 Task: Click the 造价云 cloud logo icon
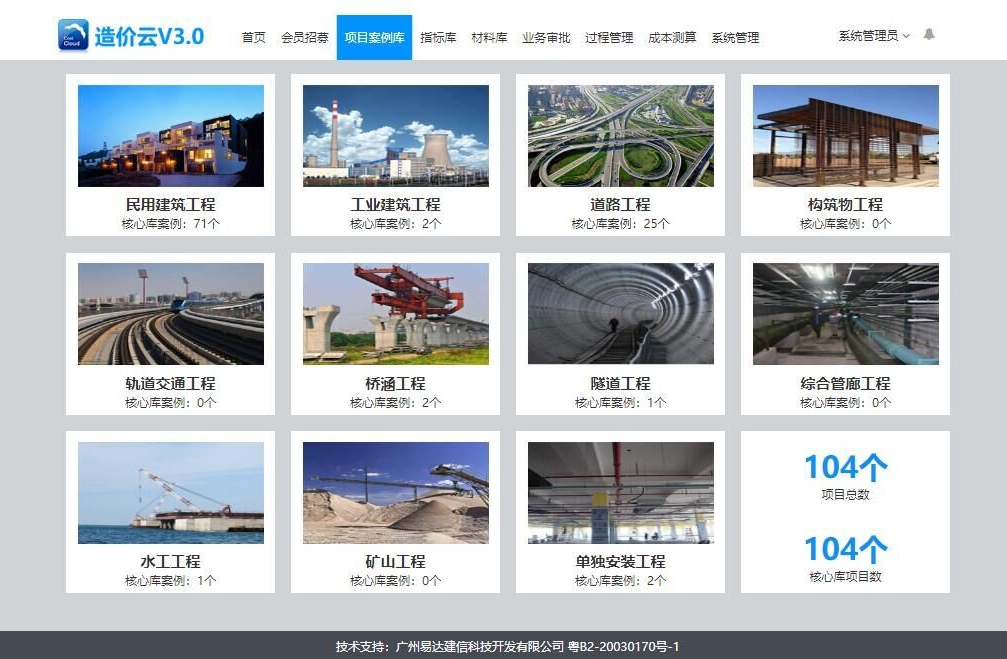pyautogui.click(x=73, y=35)
